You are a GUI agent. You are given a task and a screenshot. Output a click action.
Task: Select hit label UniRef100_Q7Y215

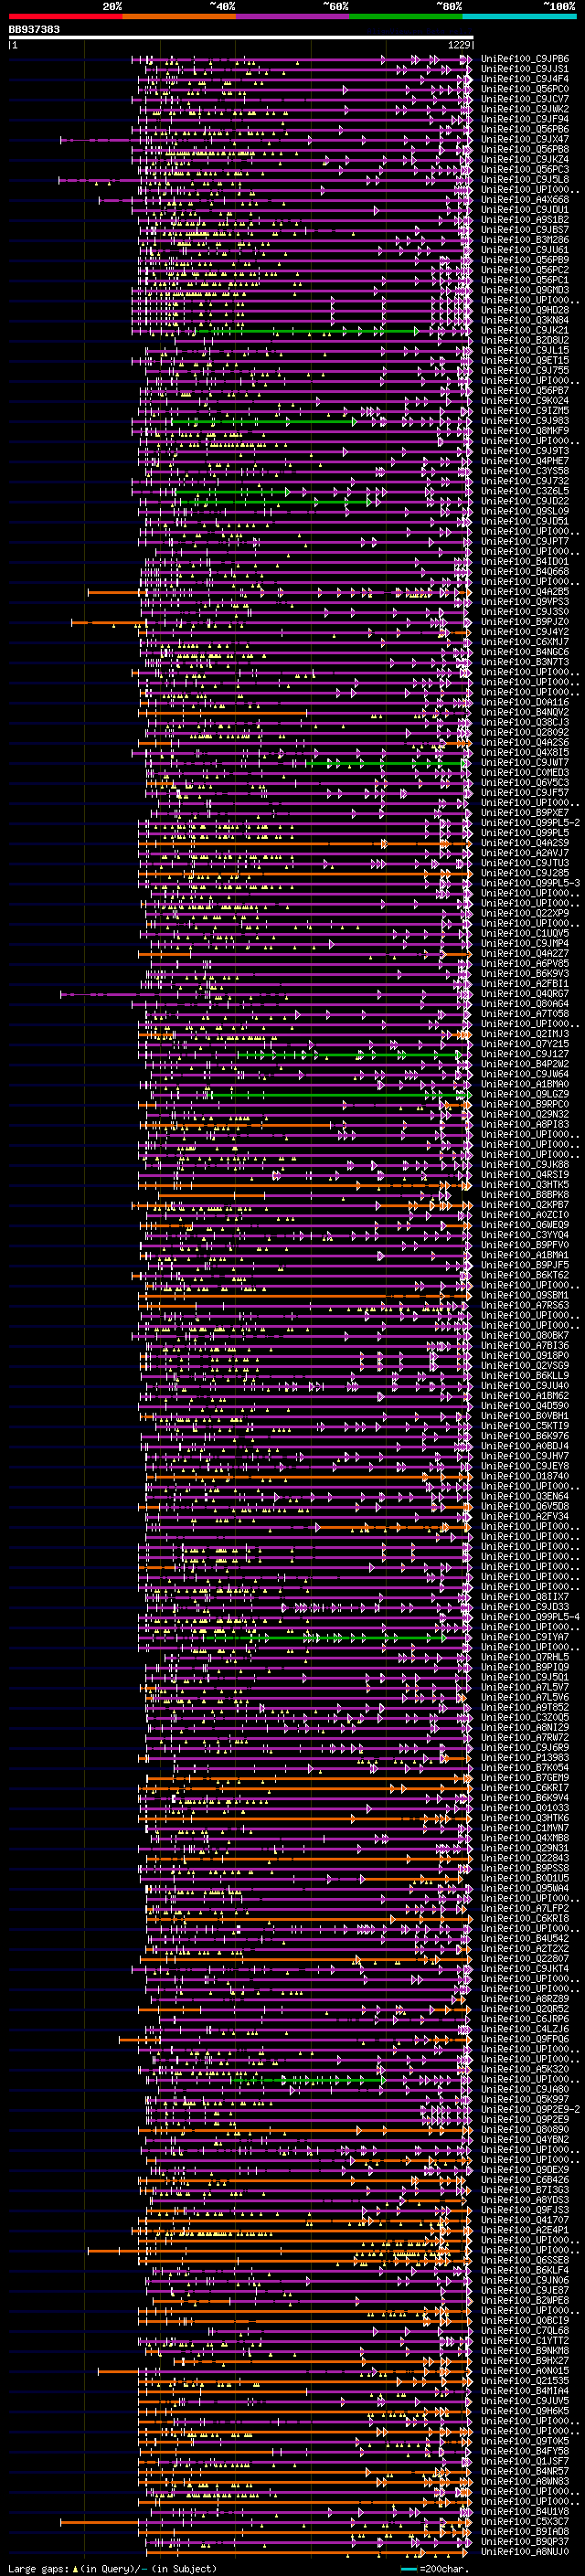tap(524, 1044)
